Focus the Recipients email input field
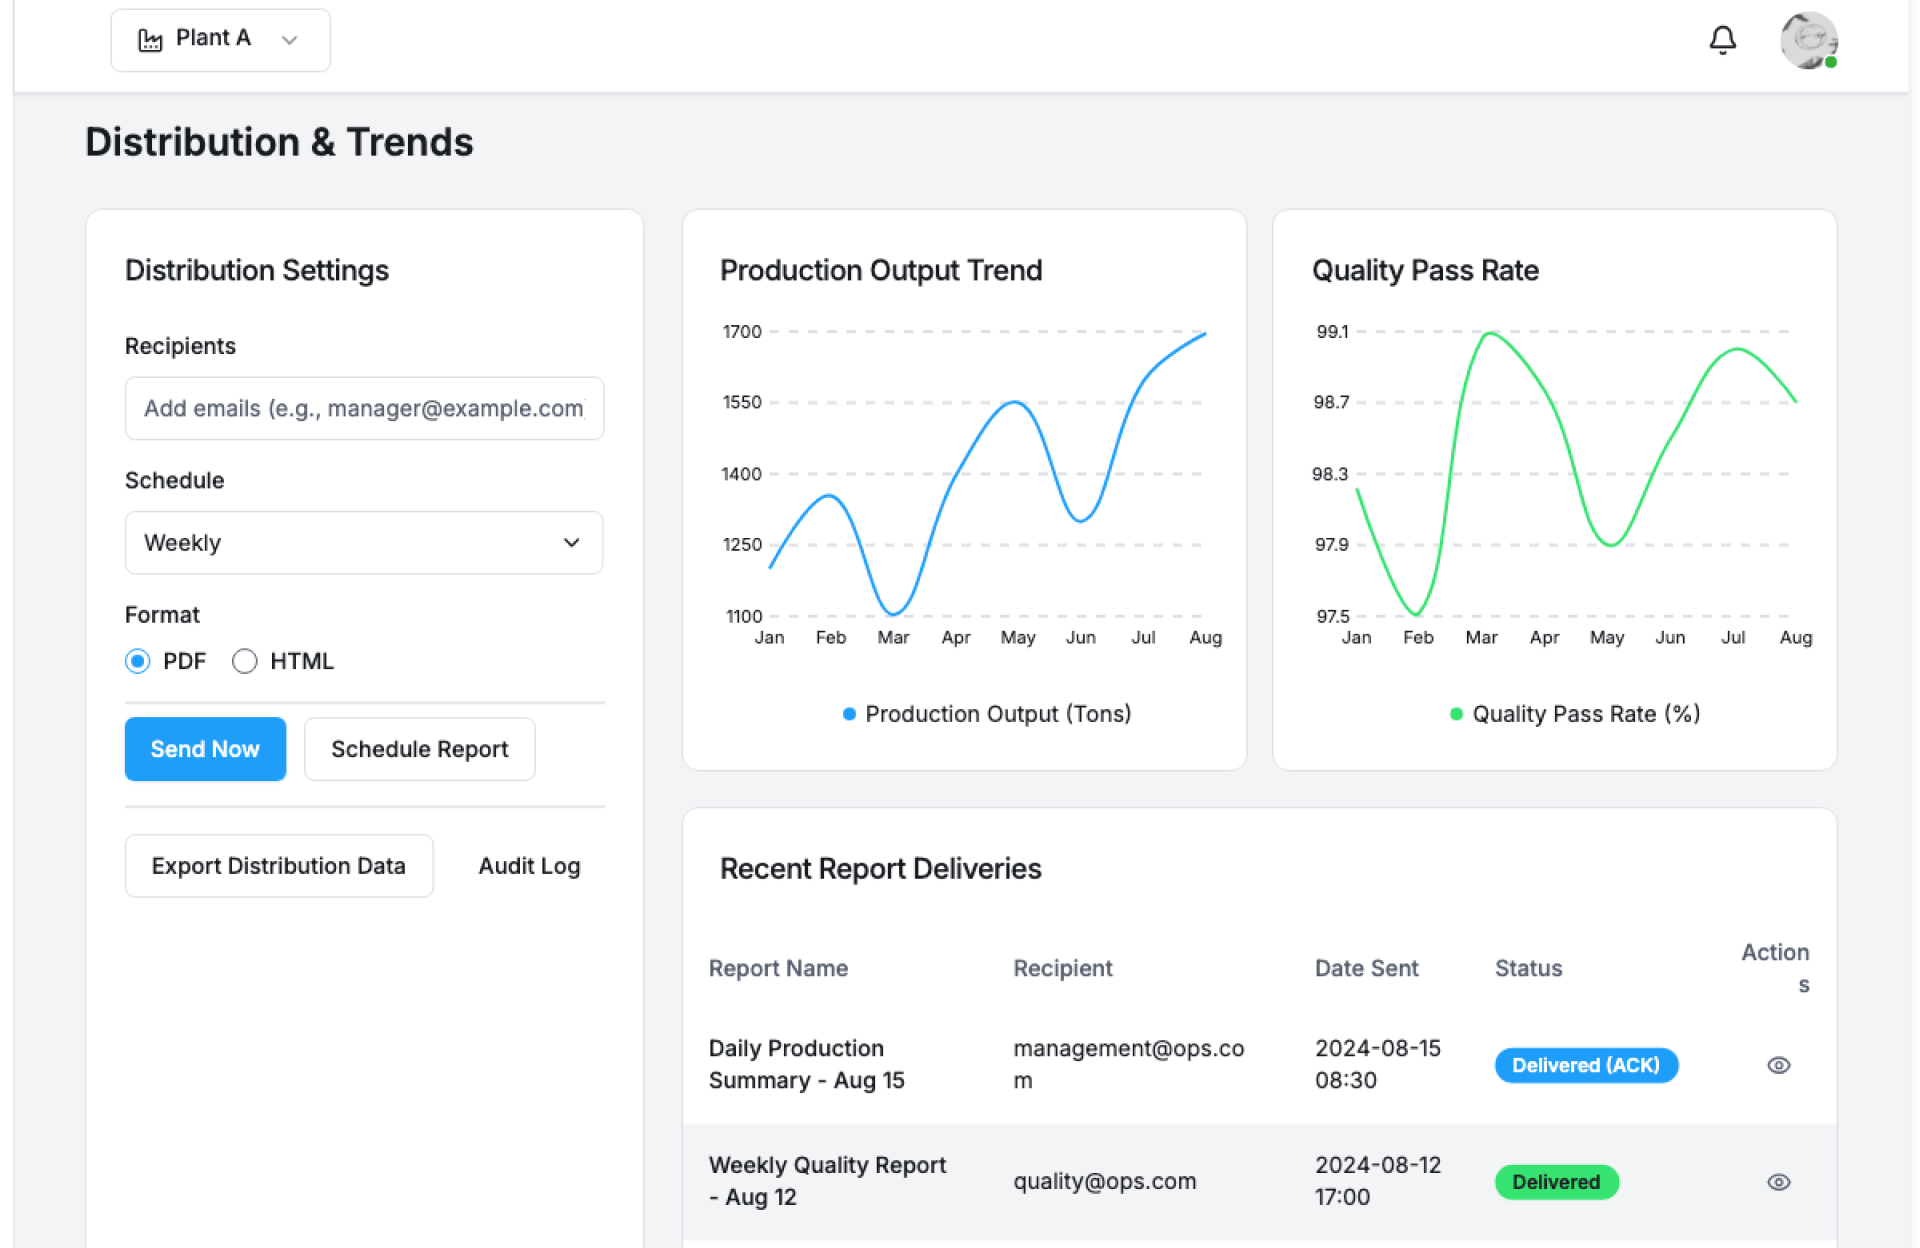This screenshot has height=1248, width=1920. coord(363,408)
